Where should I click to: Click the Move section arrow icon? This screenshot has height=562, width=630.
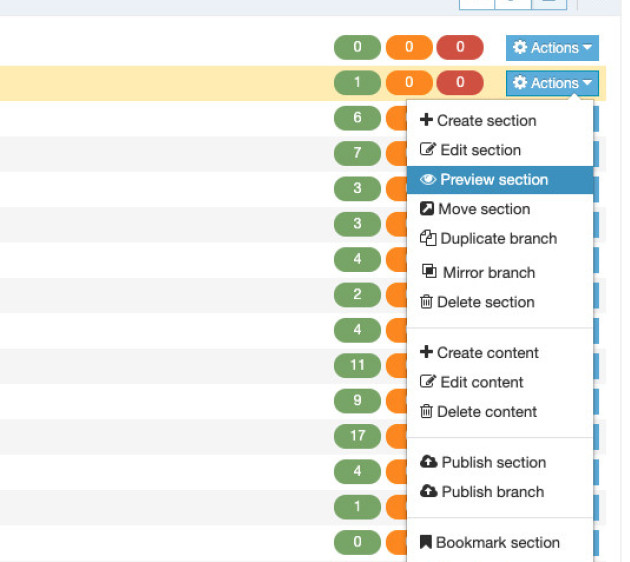[427, 210]
